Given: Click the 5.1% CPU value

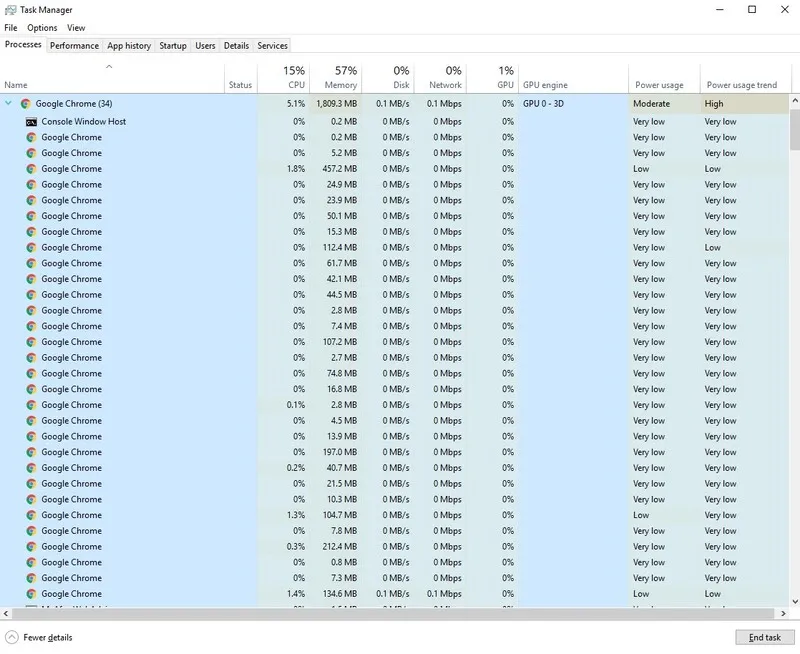Looking at the screenshot, I should (296, 104).
